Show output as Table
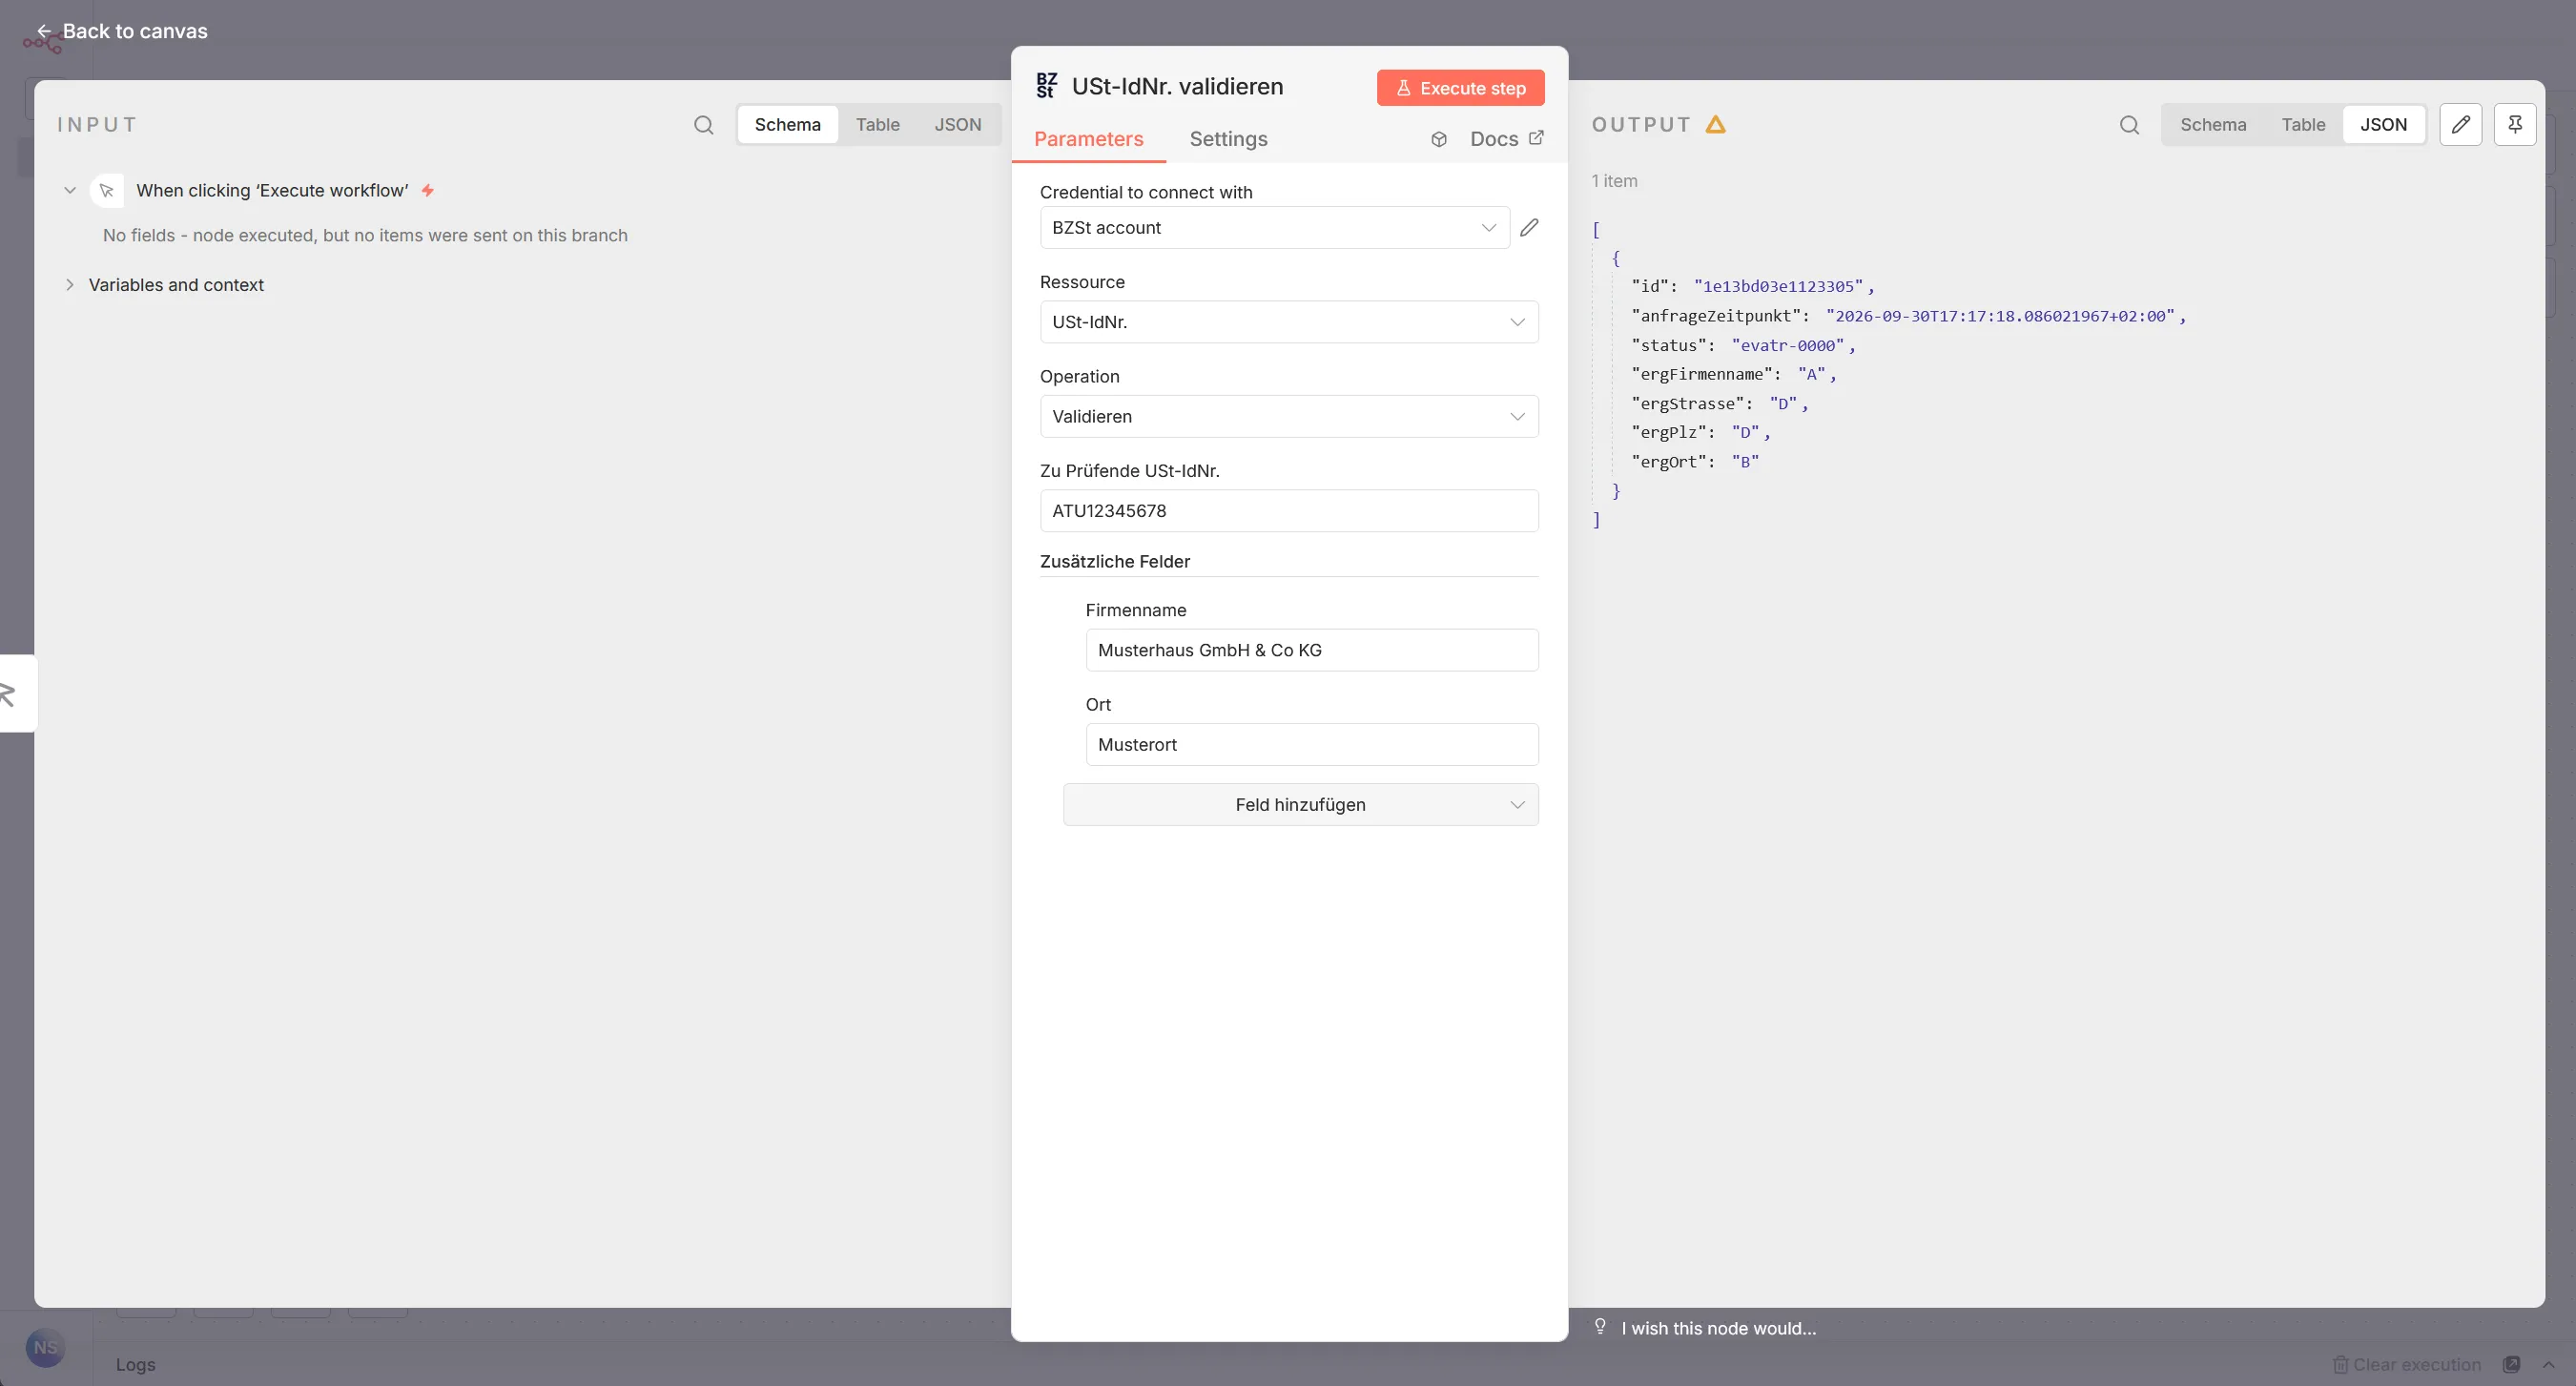 point(2303,125)
